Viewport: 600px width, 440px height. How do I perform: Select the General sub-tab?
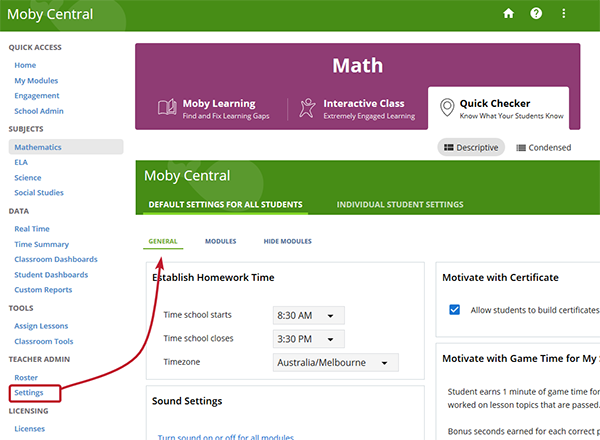pos(163,241)
